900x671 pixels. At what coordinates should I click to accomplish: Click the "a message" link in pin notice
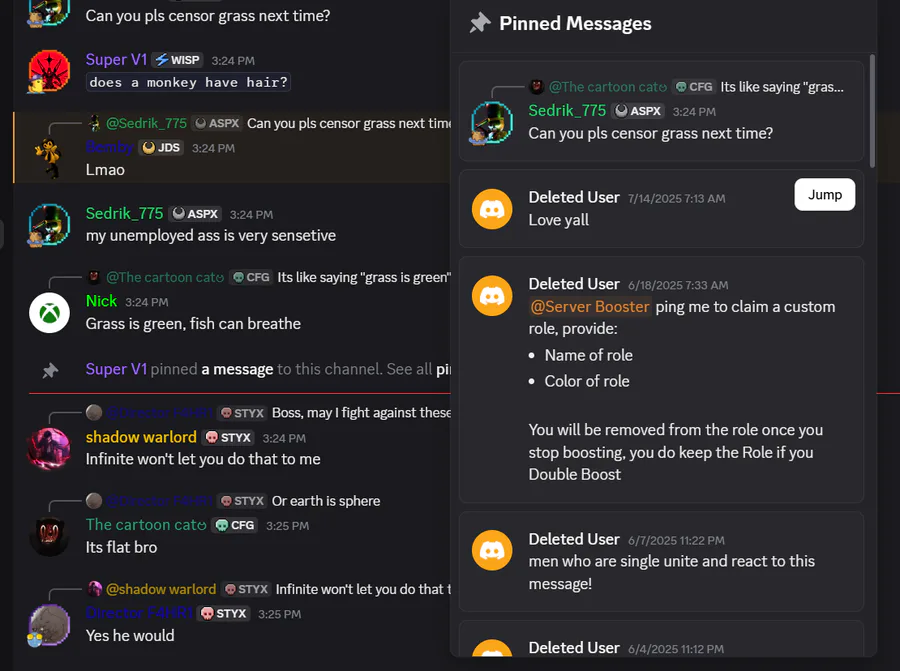[237, 369]
